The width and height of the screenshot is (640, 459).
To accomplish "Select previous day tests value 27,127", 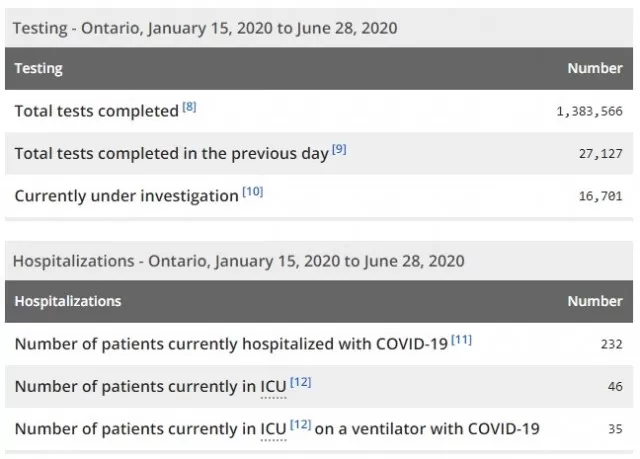I will tap(601, 154).
